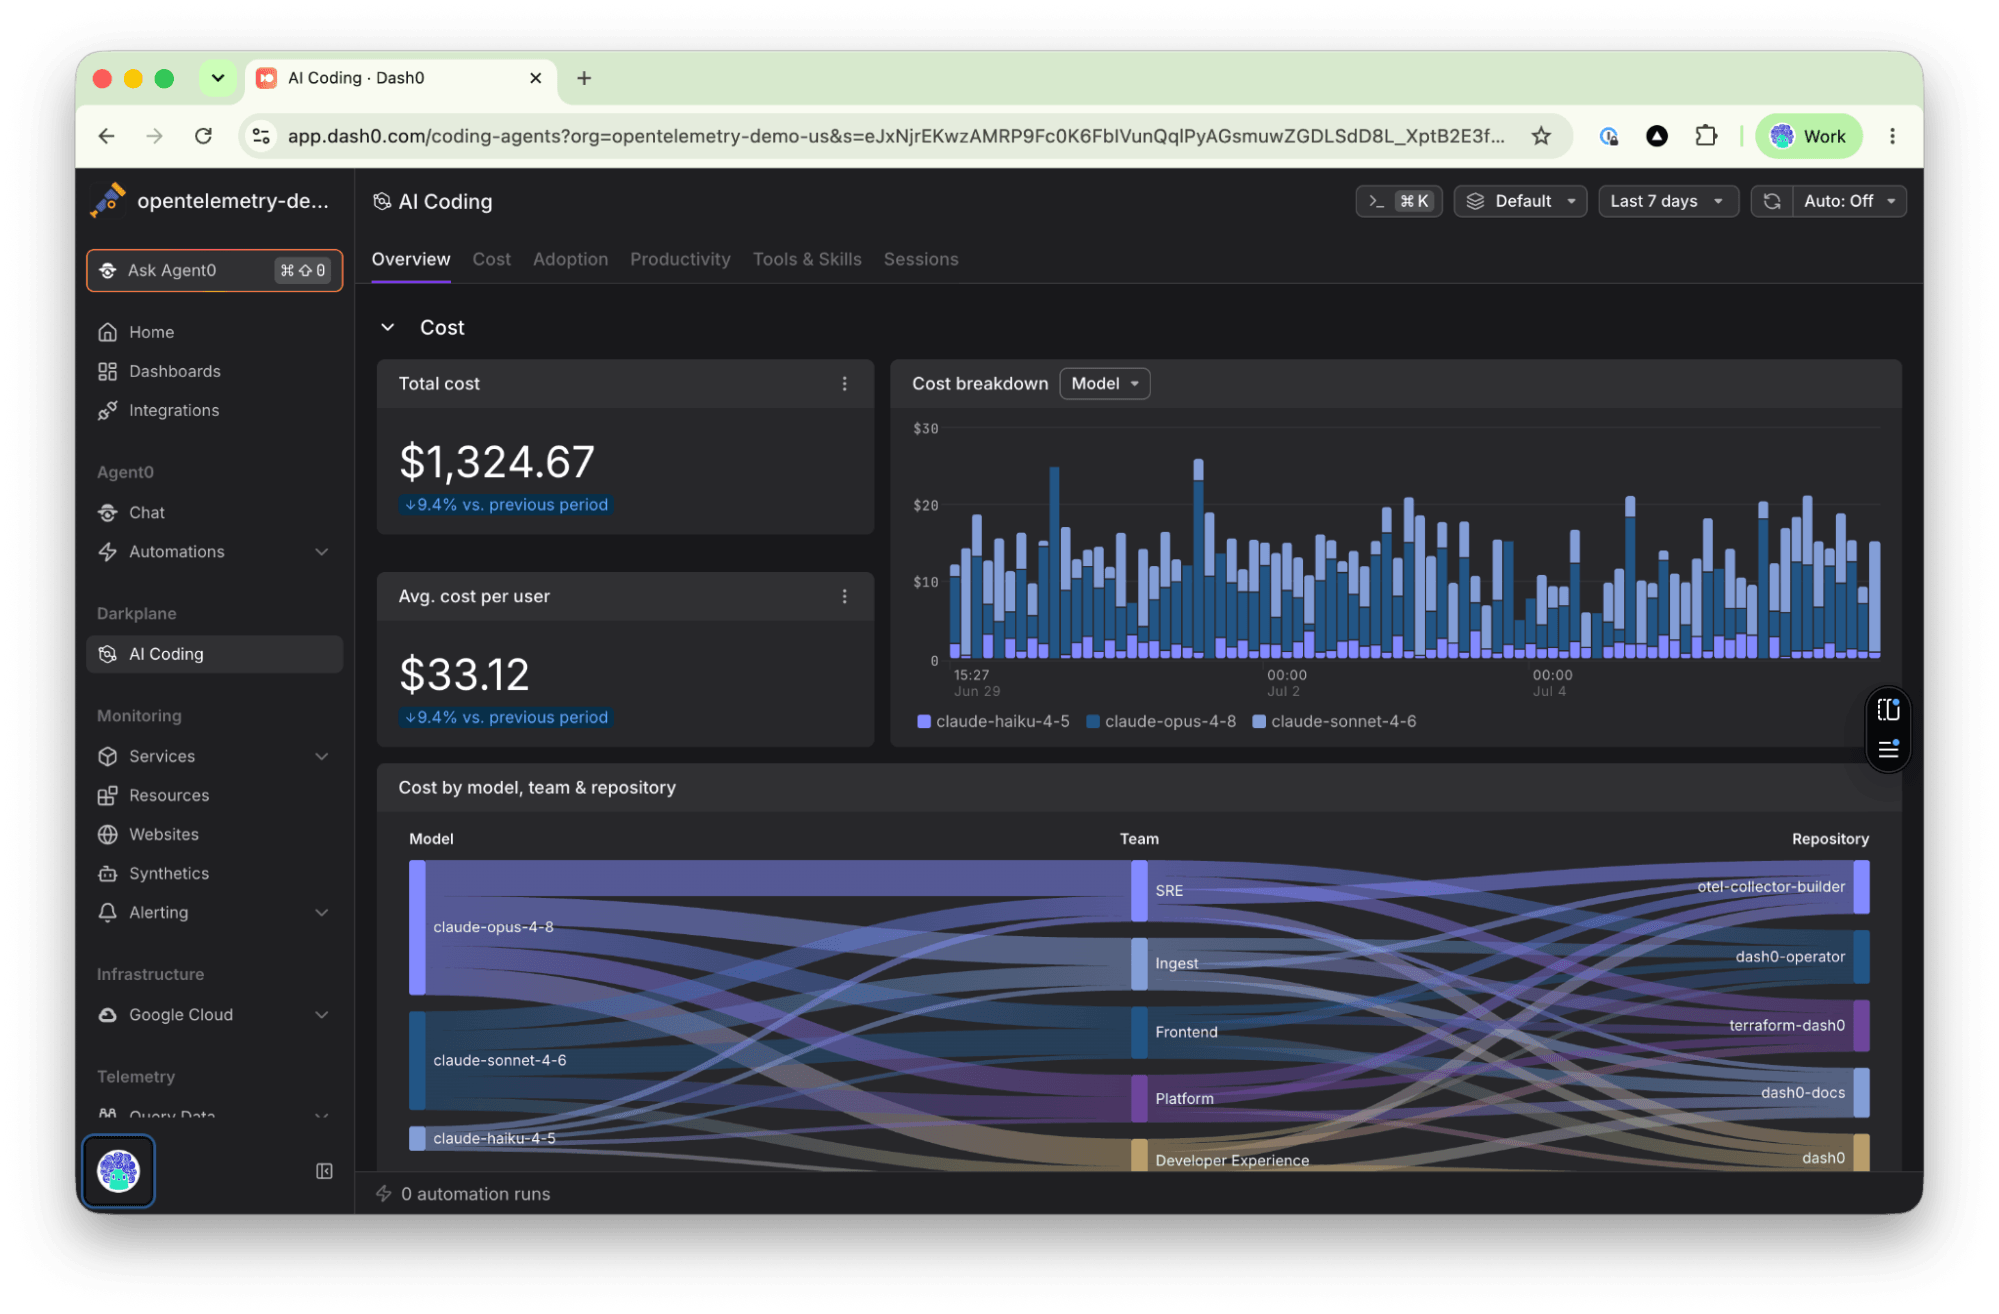This screenshot has height=1314, width=1999.
Task: Toggle claude-haiku-4-5 legend swatch
Action: (x=923, y=722)
